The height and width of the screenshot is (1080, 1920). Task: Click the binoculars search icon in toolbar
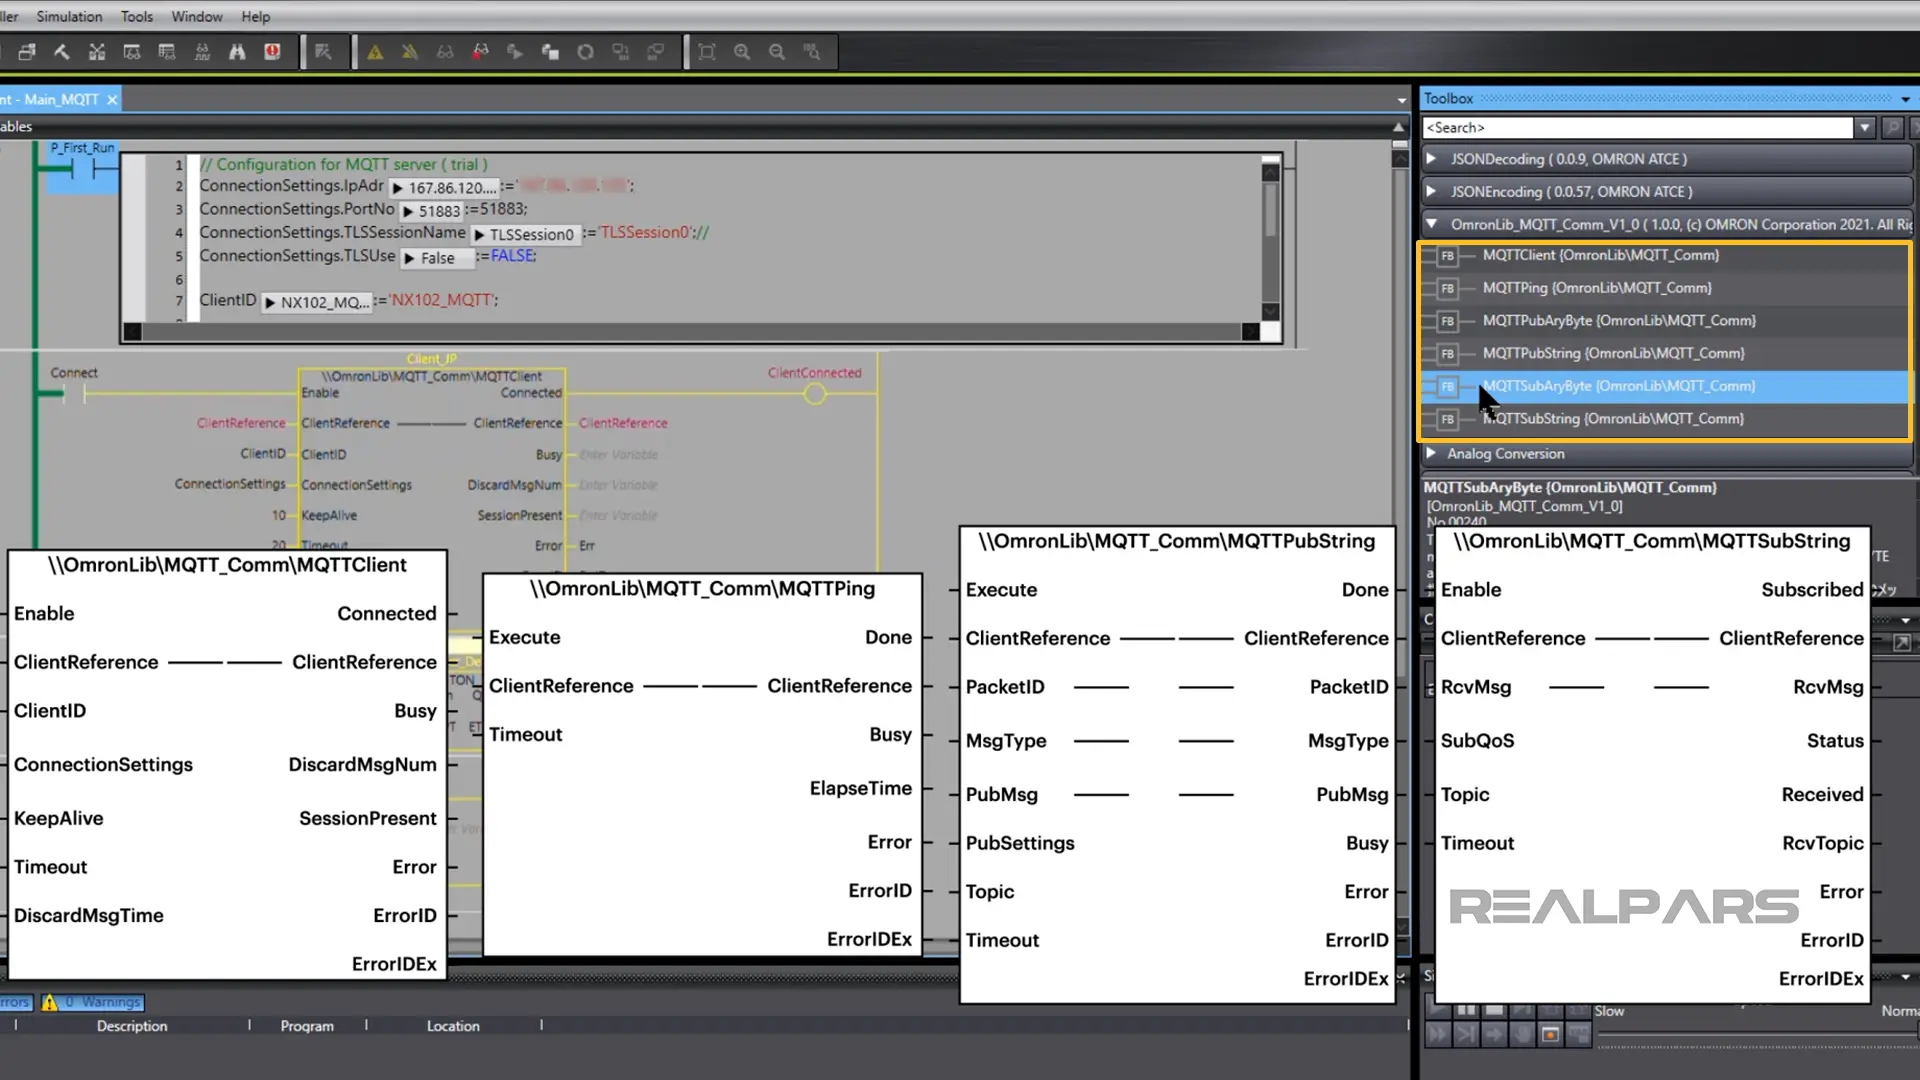237,52
